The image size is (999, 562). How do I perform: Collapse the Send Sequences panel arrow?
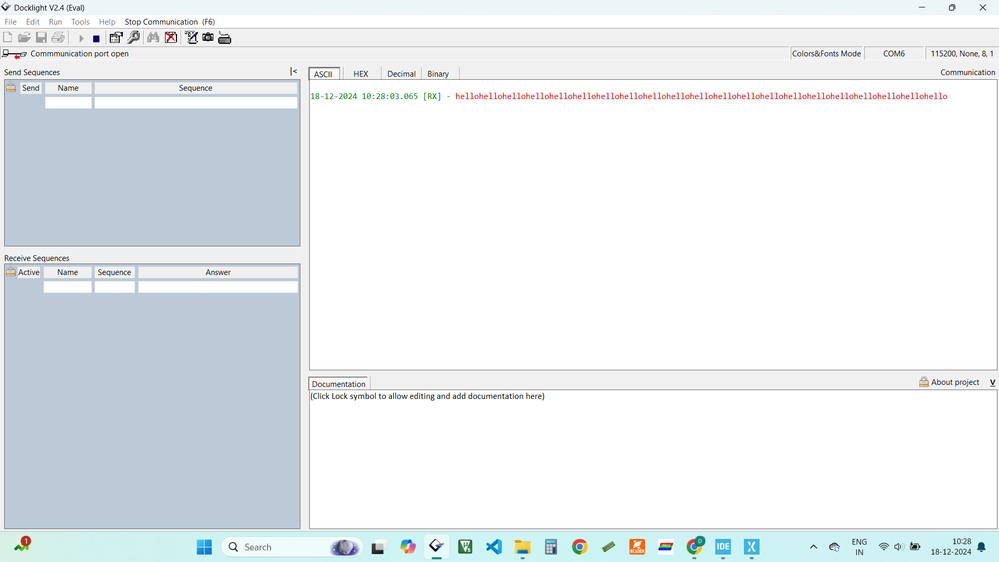(293, 71)
